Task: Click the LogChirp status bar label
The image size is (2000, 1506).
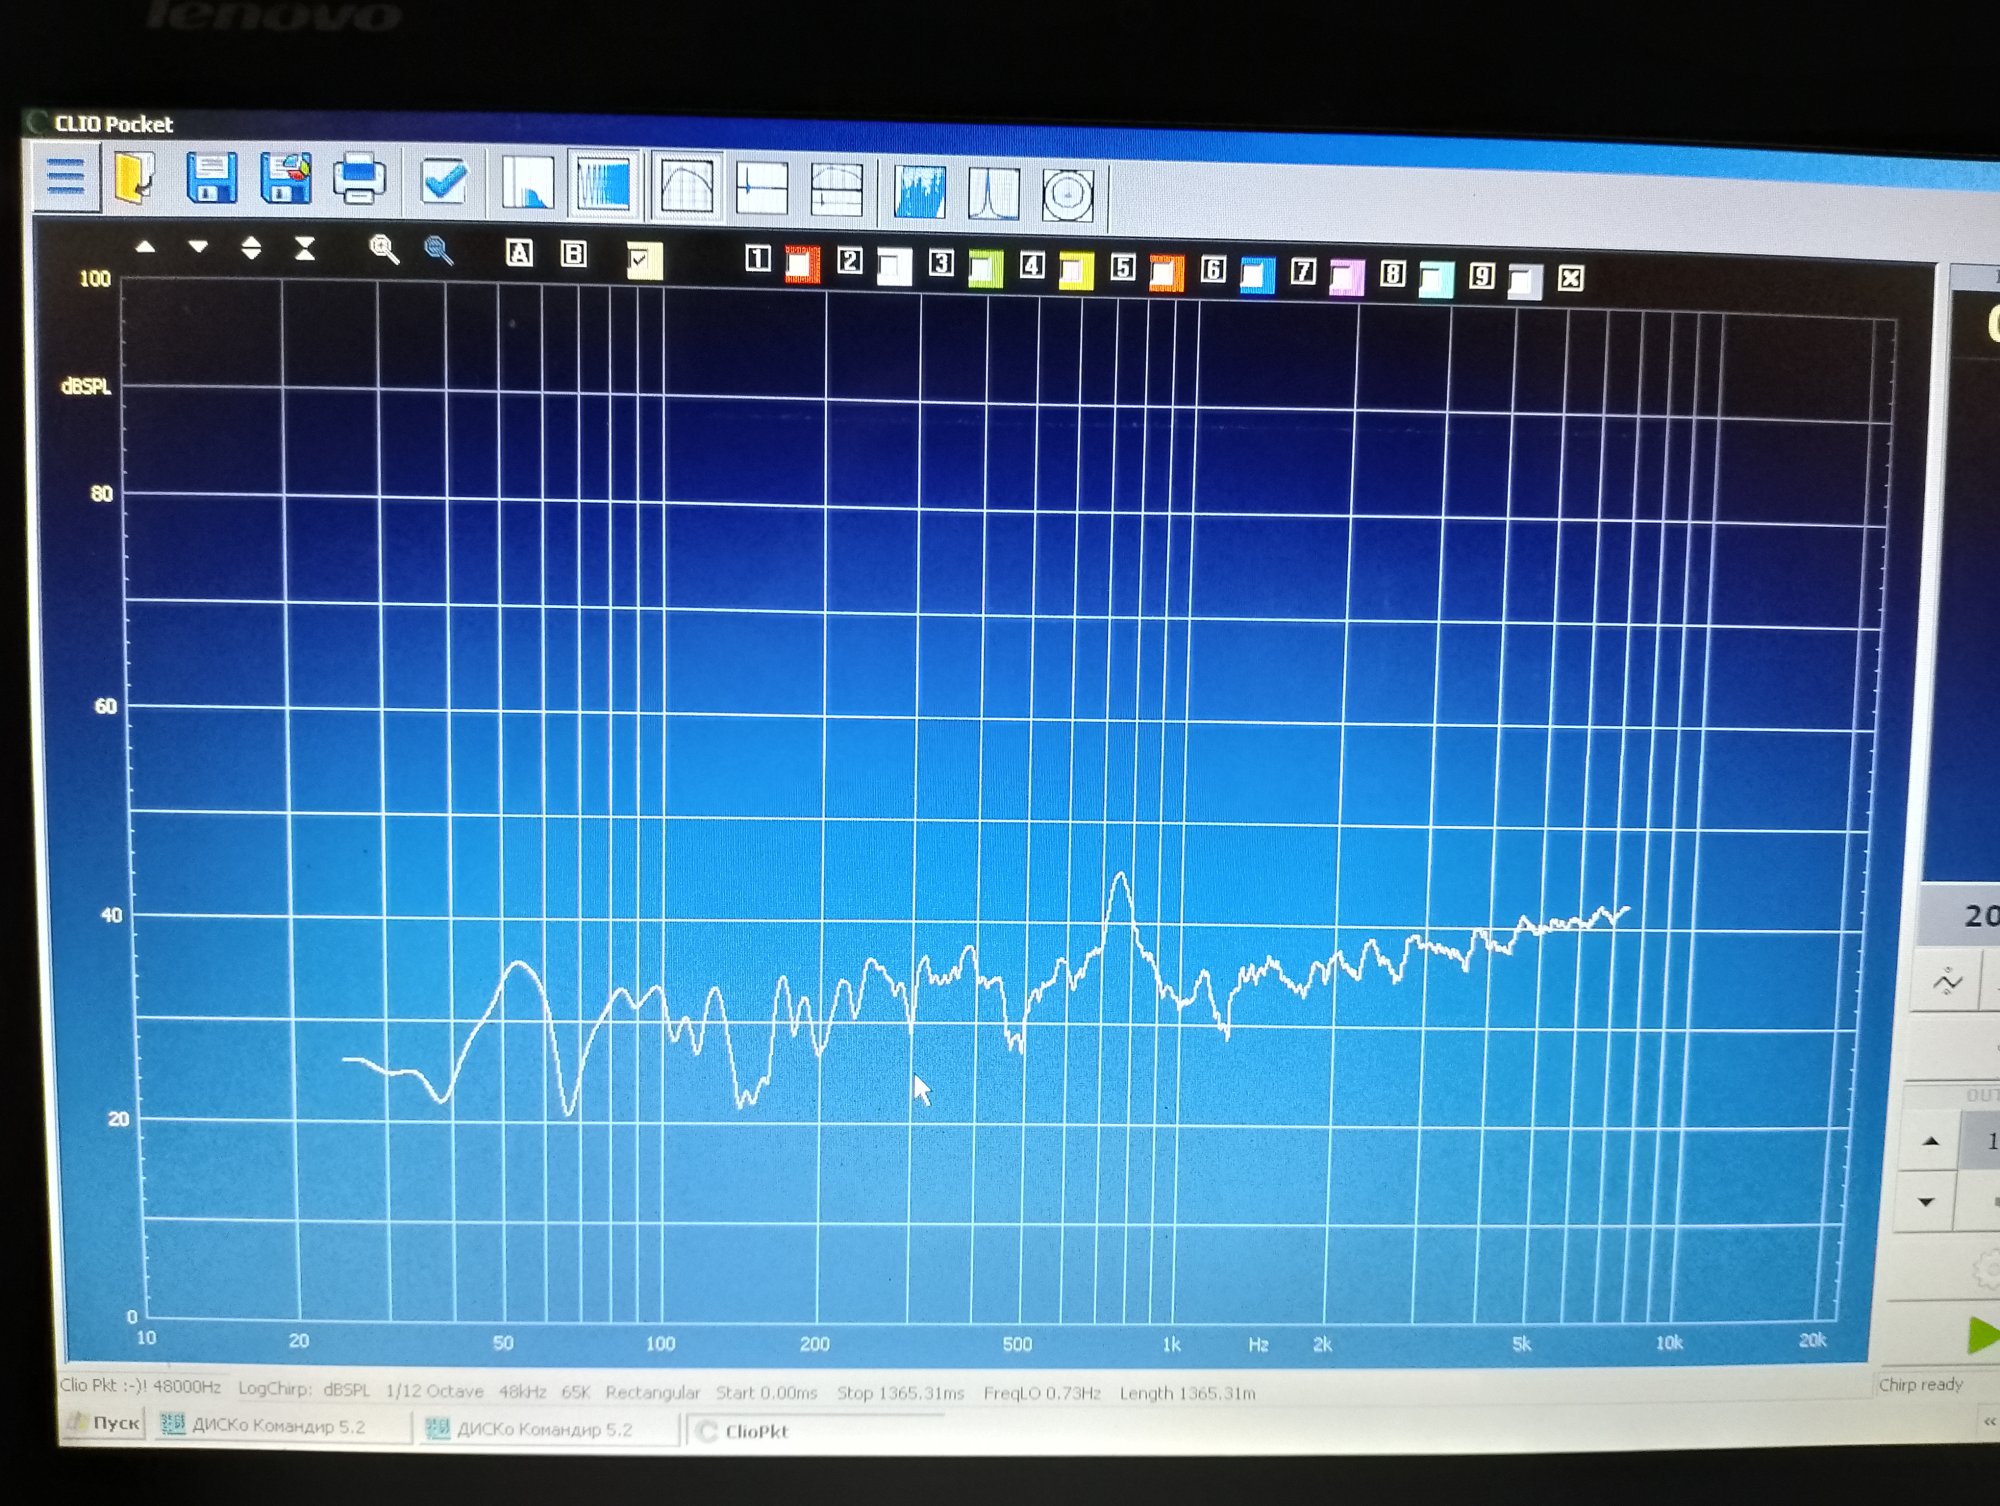Action: [274, 1388]
